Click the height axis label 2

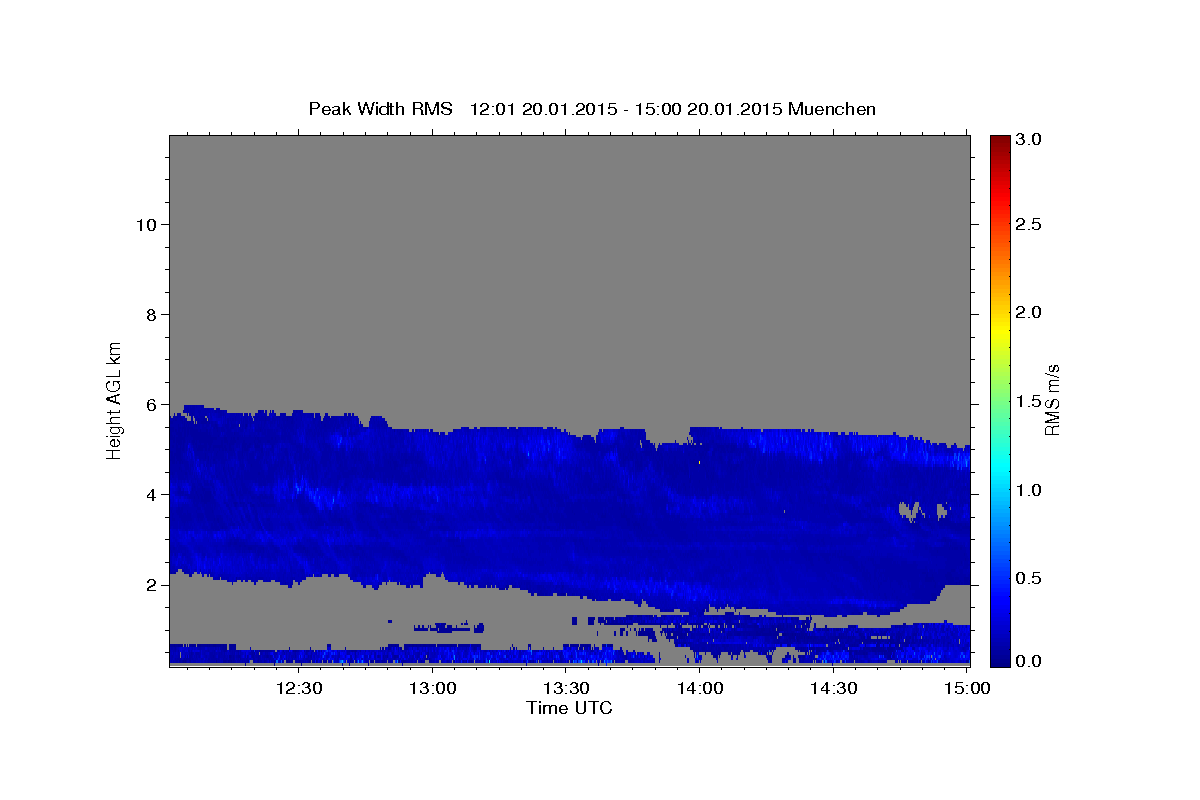[152, 584]
